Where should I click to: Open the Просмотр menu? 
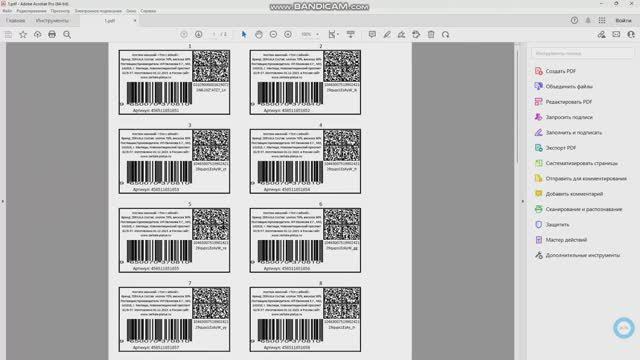point(60,11)
